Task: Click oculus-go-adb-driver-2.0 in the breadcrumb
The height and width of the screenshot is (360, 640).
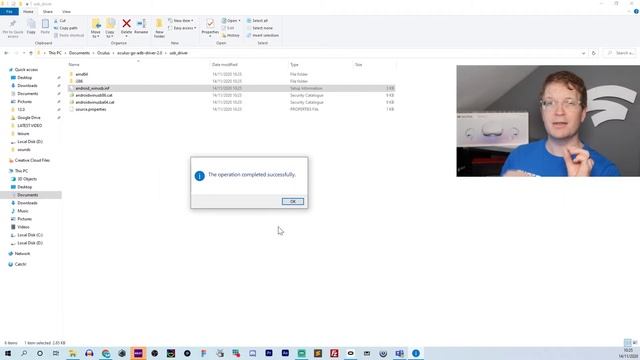Action: [140, 53]
